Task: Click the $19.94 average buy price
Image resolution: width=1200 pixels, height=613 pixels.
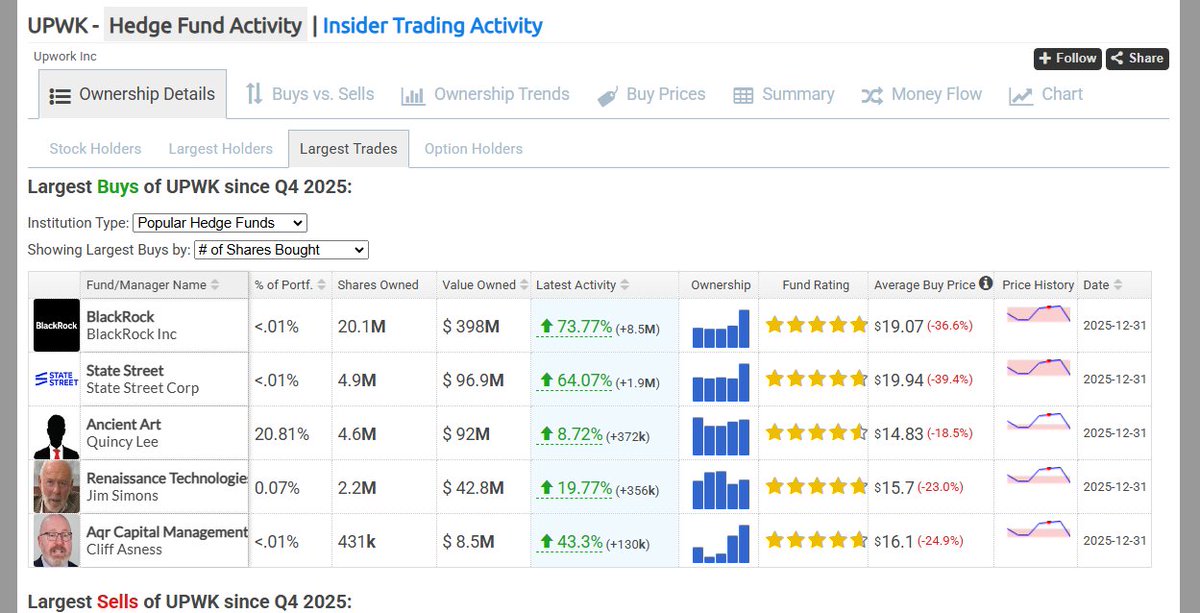Action: pos(898,380)
